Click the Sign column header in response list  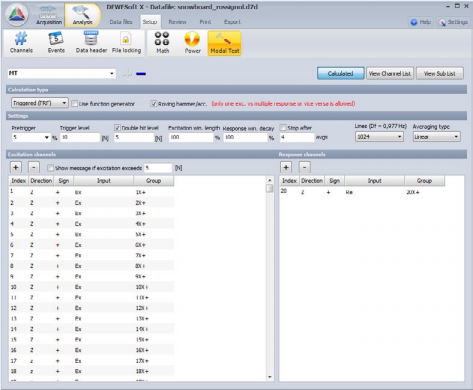click(334, 181)
